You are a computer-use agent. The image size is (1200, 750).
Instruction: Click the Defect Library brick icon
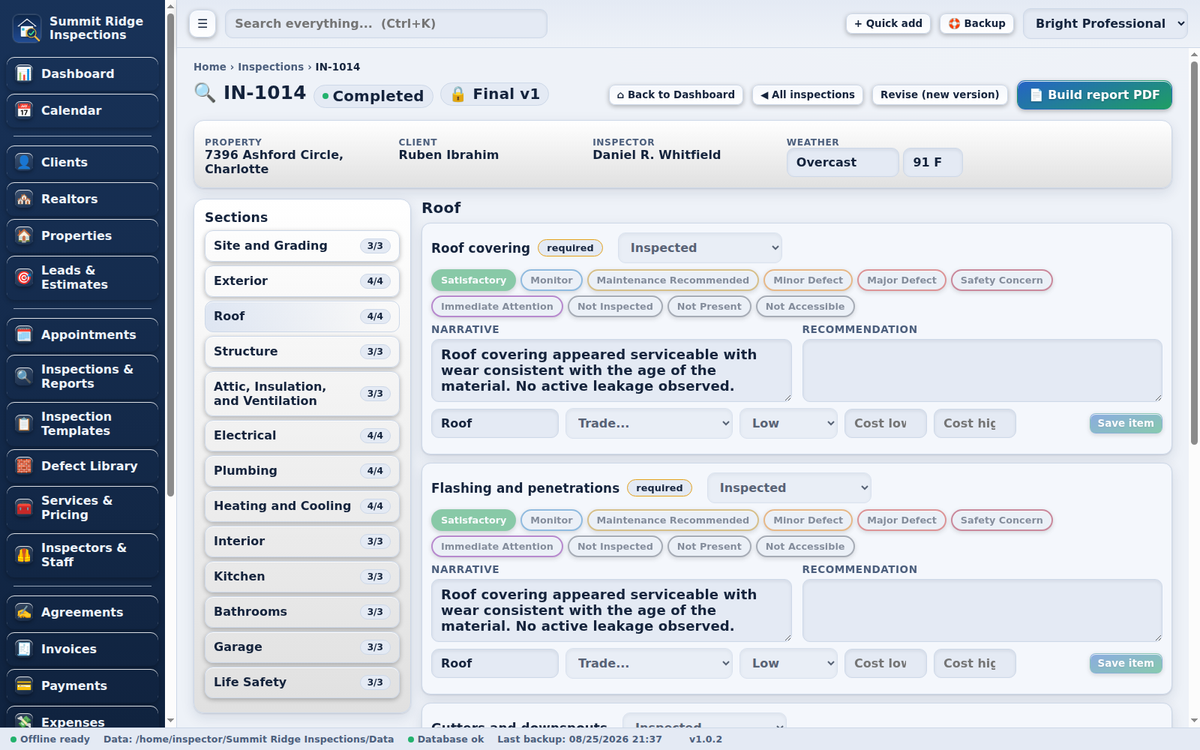[24, 466]
